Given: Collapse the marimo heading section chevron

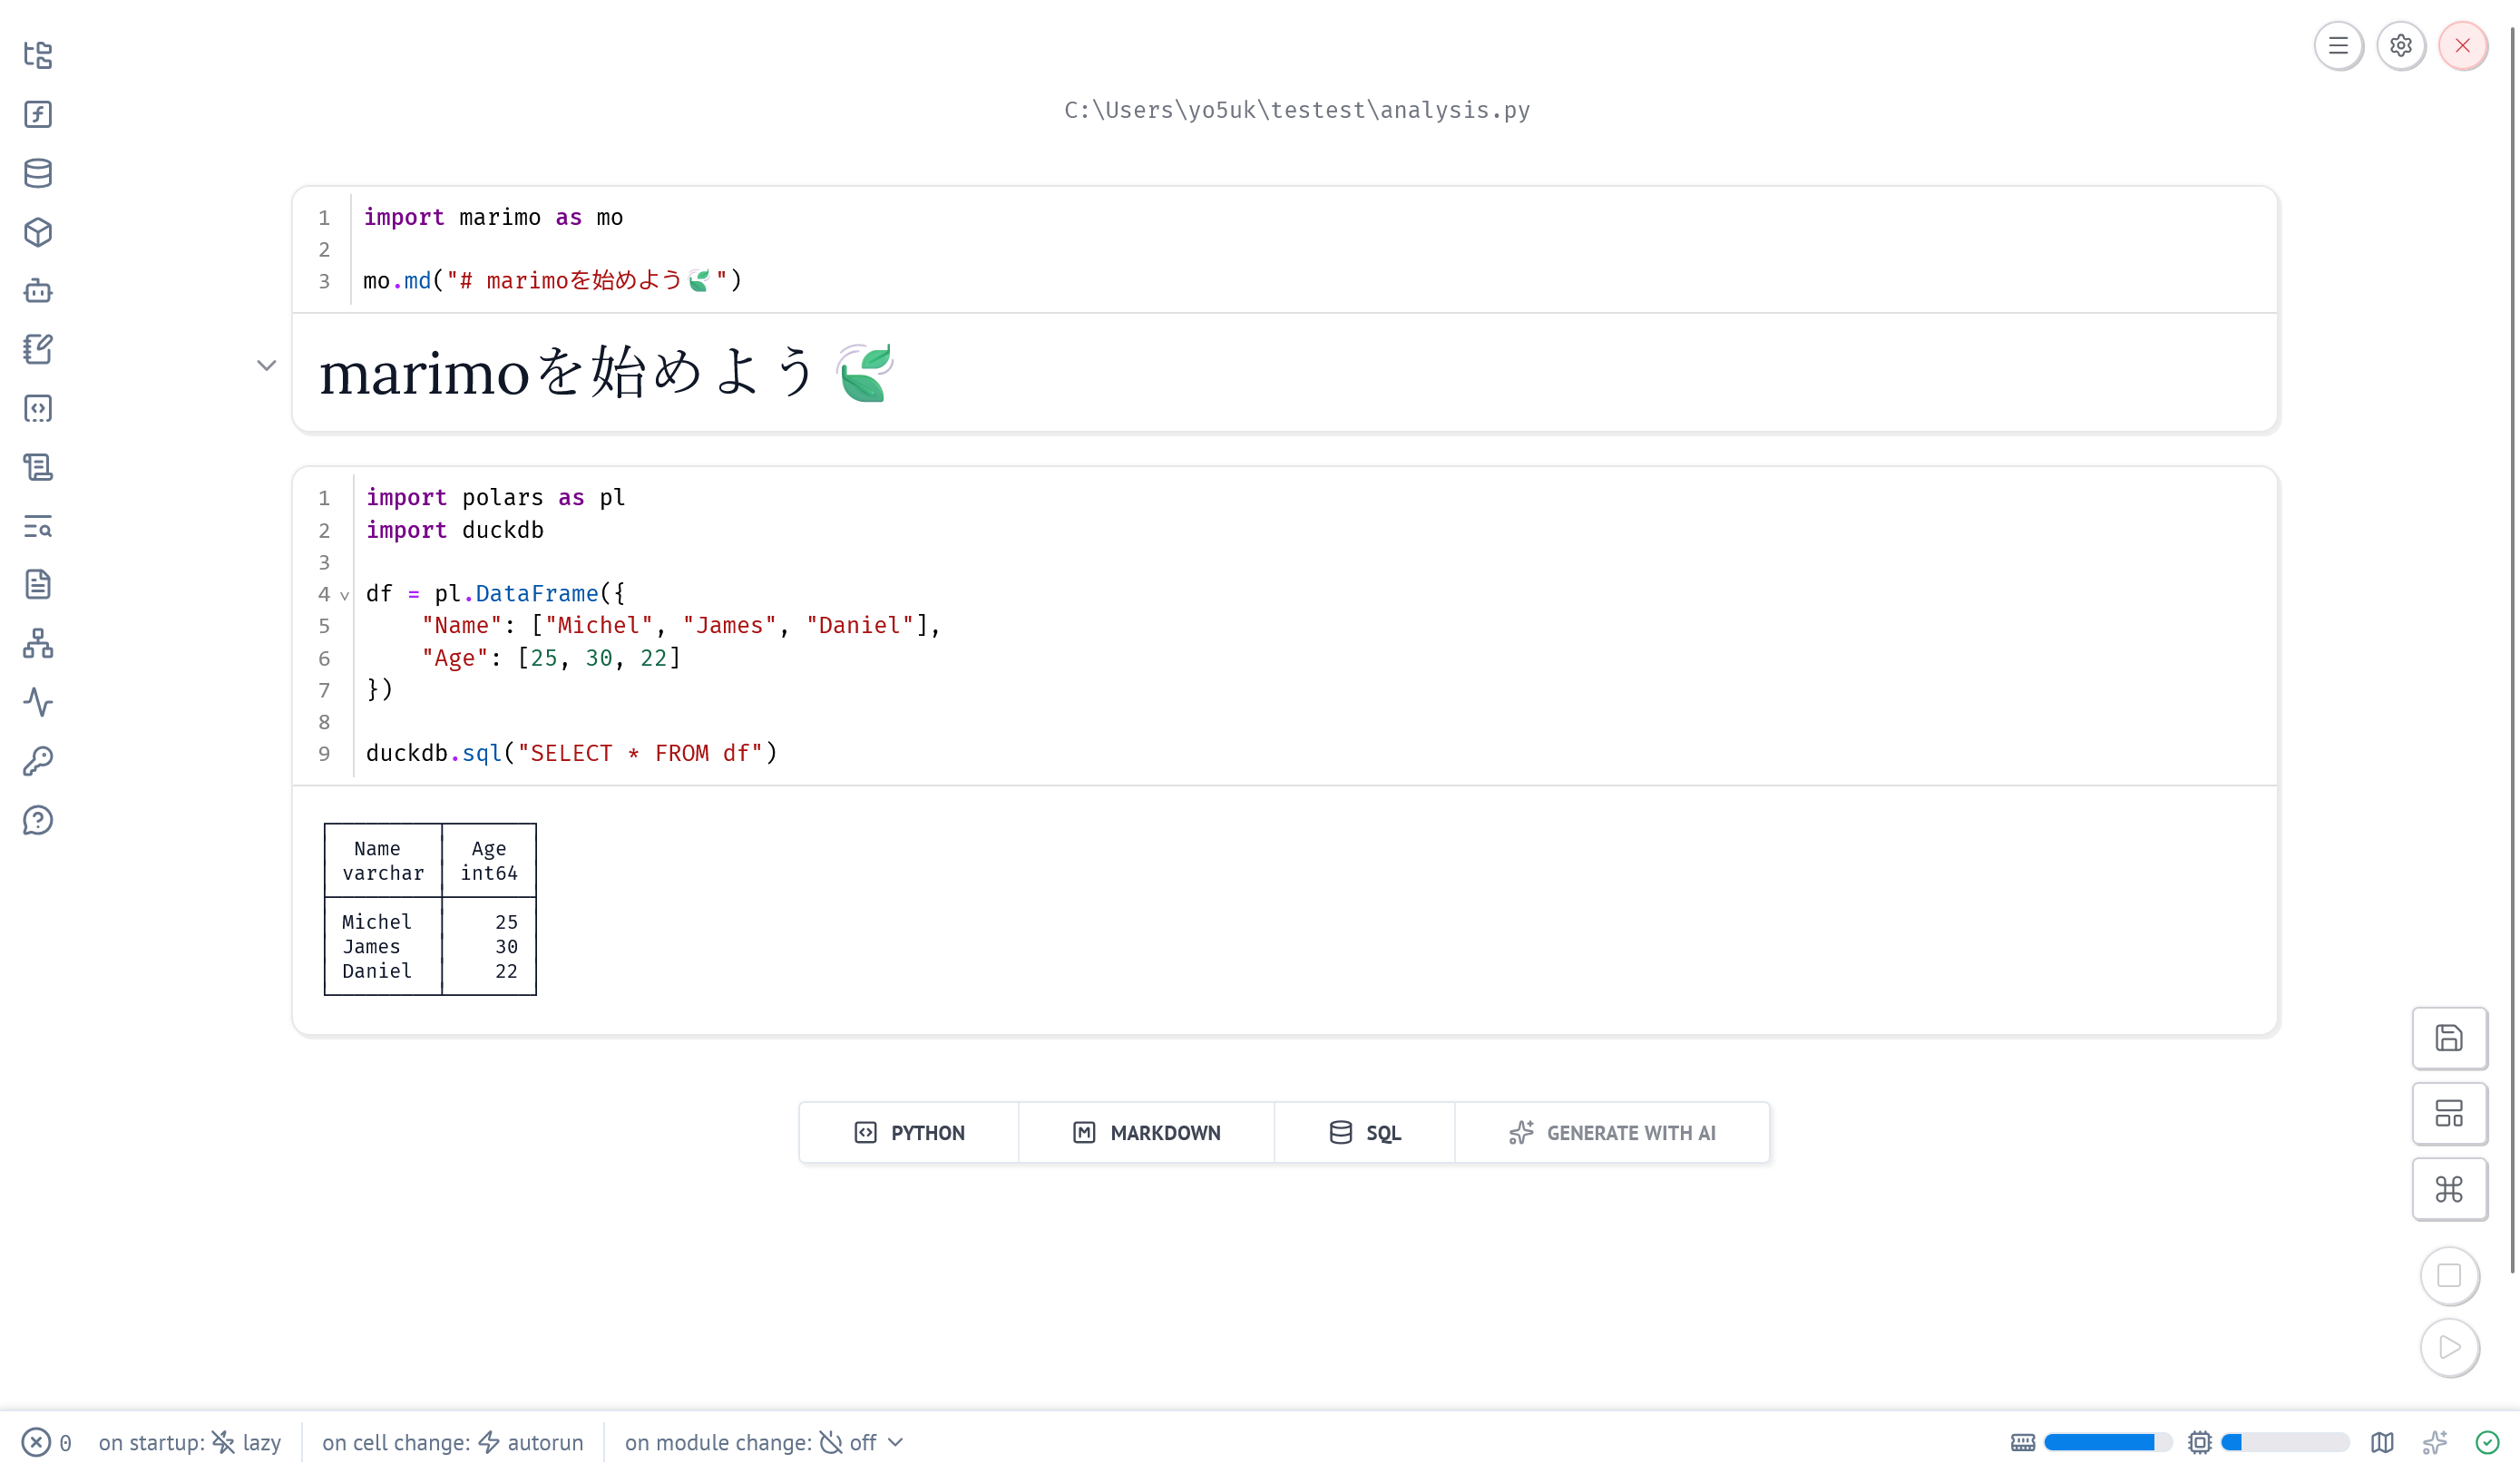Looking at the screenshot, I should pos(266,365).
